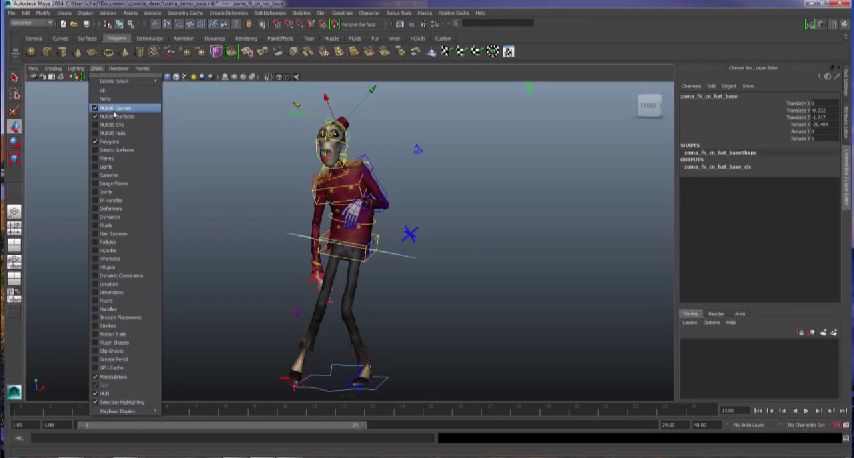Open the Render layer tab

(x=716, y=314)
